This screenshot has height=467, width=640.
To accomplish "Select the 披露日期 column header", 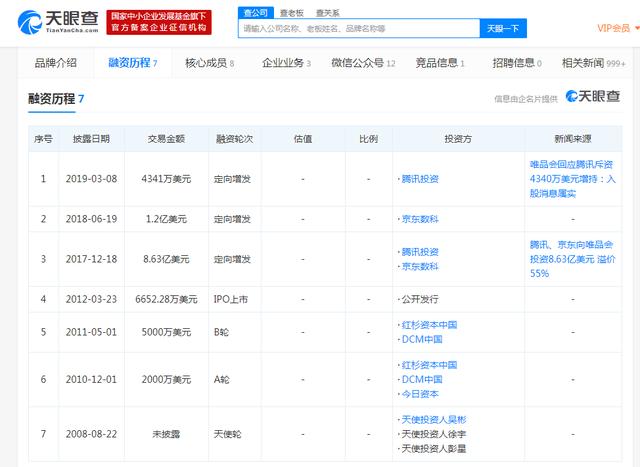I will pos(91,139).
